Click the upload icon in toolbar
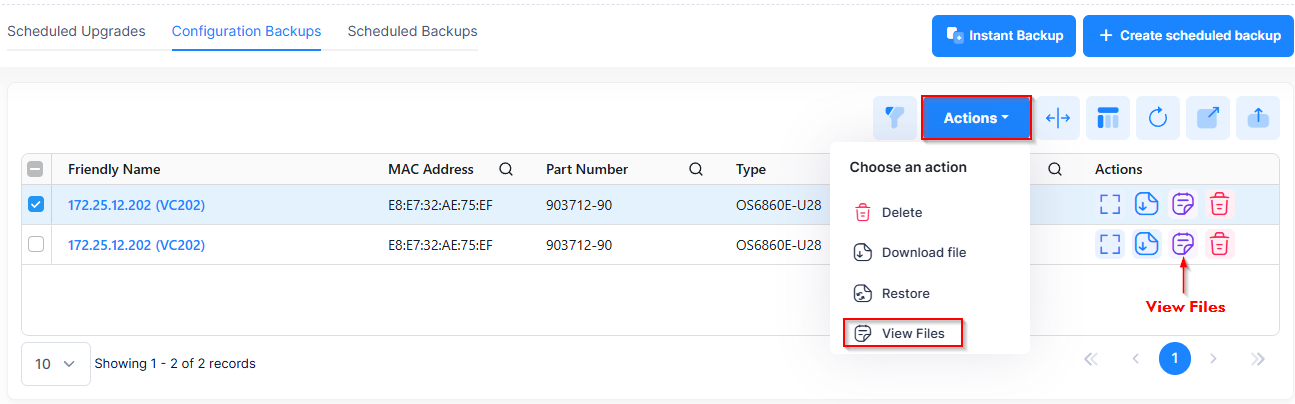The height and width of the screenshot is (404, 1295). click(1258, 118)
